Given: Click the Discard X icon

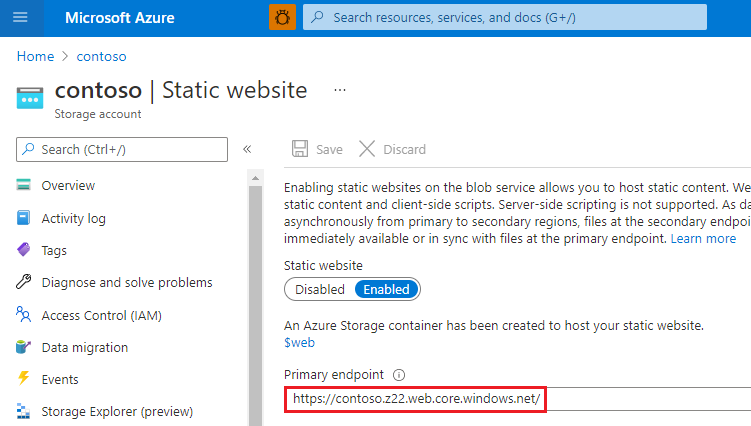Looking at the screenshot, I should (367, 149).
